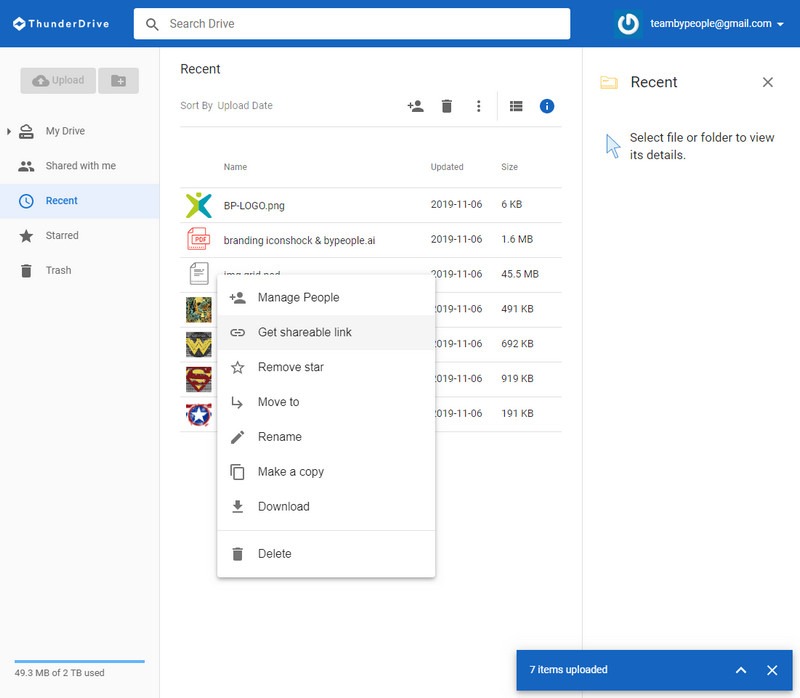Switch to list view layout icon
The height and width of the screenshot is (698, 800).
point(516,106)
